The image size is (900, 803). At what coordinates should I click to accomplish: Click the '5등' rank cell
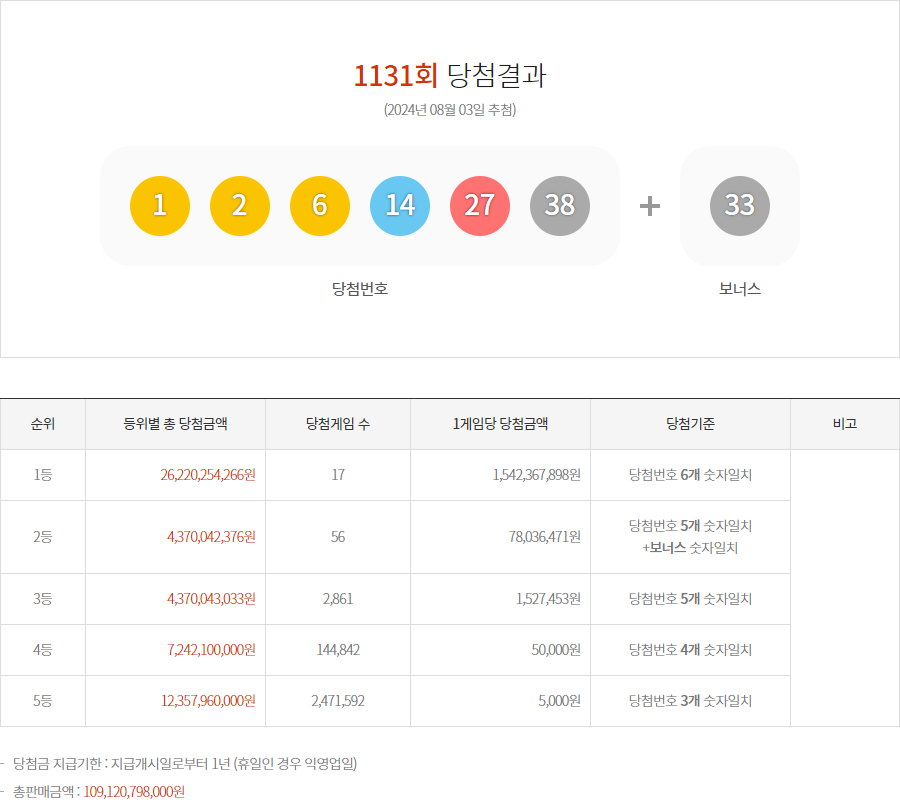pos(42,701)
